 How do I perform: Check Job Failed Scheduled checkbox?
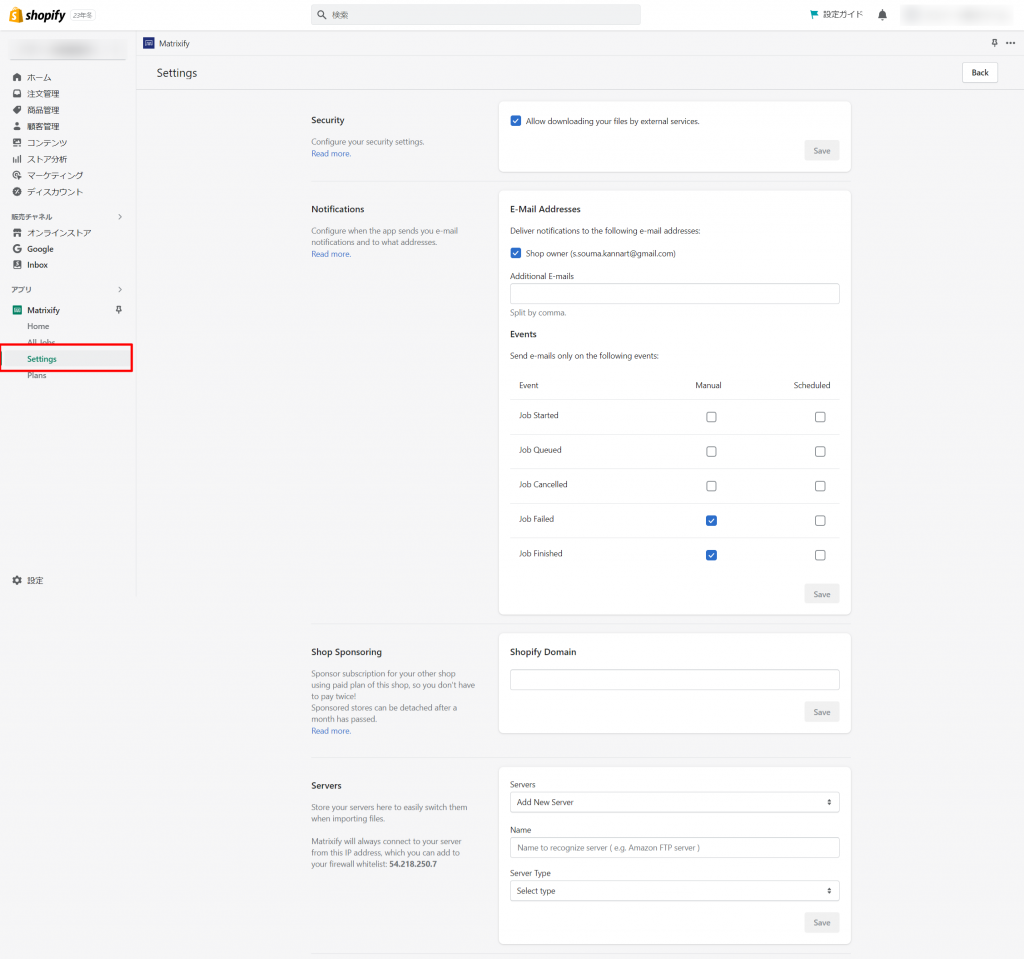click(x=820, y=521)
